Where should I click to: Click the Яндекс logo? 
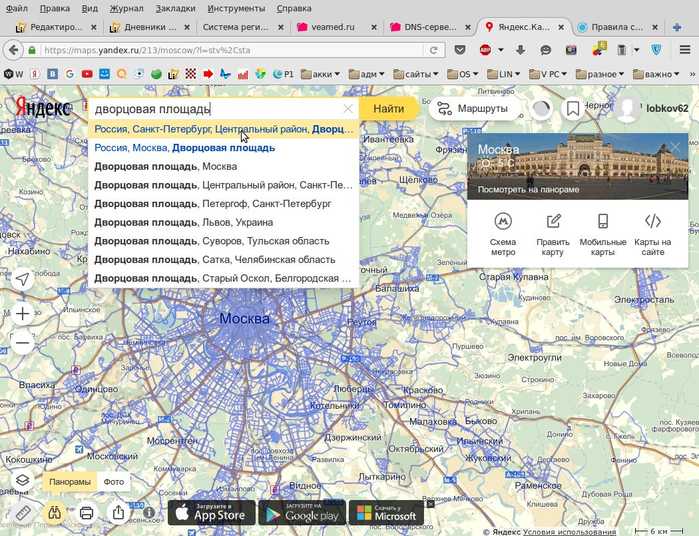[43, 107]
